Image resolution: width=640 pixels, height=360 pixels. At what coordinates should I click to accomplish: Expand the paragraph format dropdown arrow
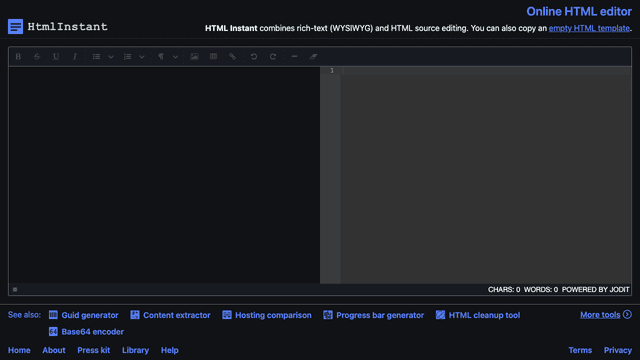coord(175,57)
